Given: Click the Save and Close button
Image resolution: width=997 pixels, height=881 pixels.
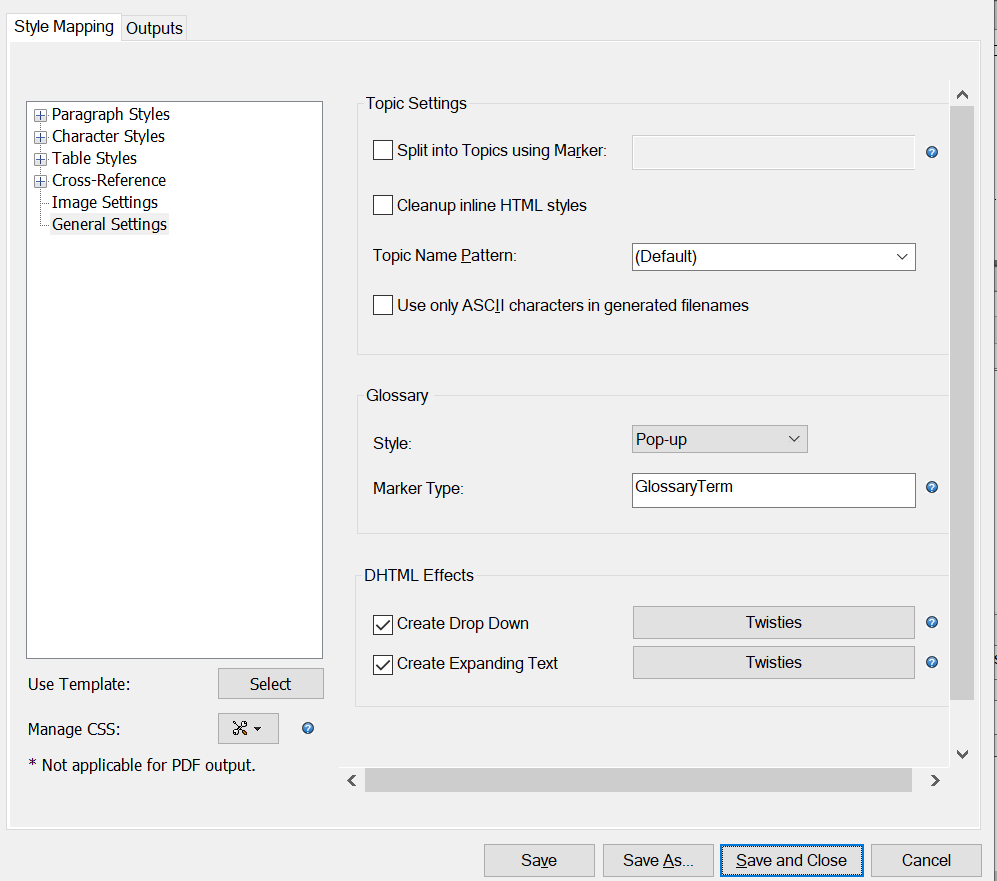Looking at the screenshot, I should [x=791, y=860].
